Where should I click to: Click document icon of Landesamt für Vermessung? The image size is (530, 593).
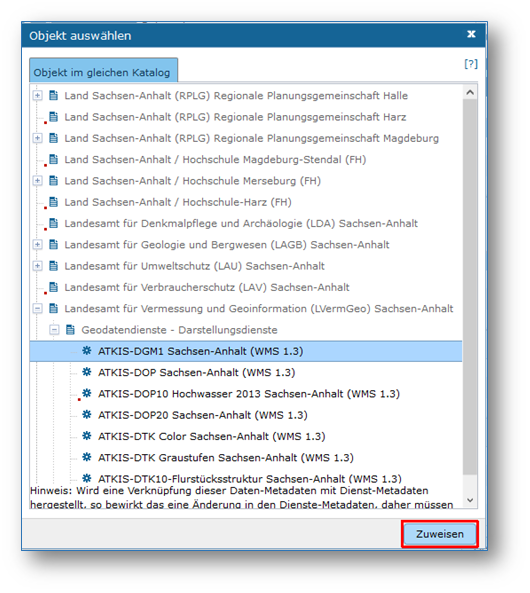(x=54, y=308)
